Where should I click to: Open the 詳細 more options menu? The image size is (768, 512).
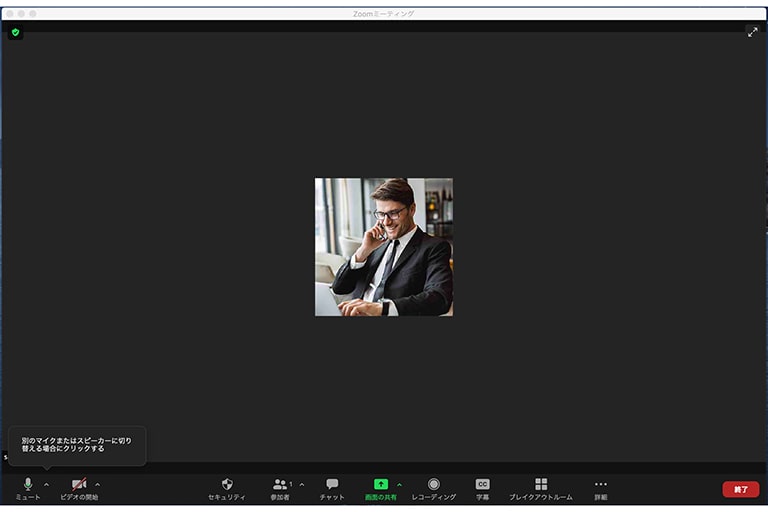click(x=601, y=489)
